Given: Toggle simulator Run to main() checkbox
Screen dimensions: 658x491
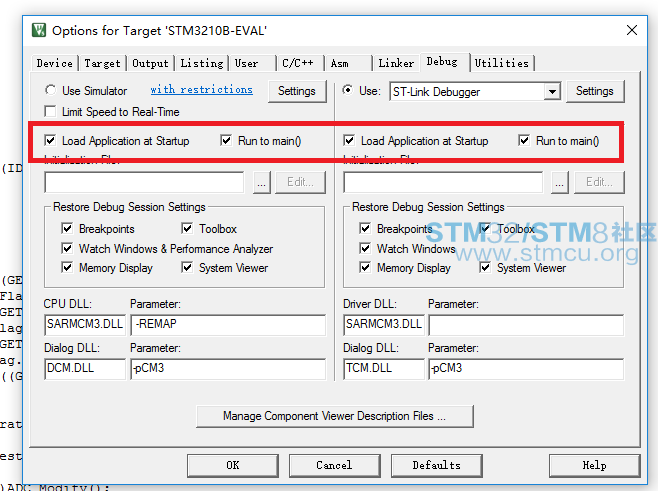Looking at the screenshot, I should (226, 140).
